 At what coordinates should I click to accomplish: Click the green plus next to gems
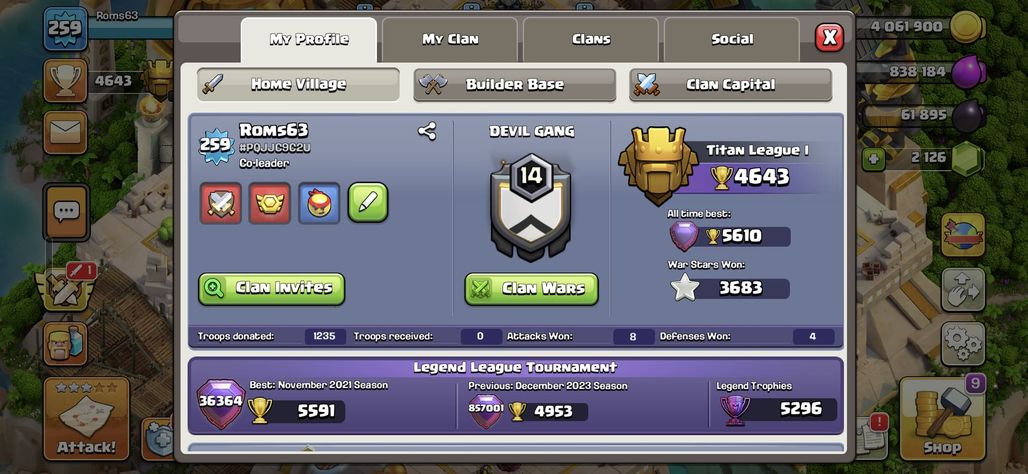point(873,158)
